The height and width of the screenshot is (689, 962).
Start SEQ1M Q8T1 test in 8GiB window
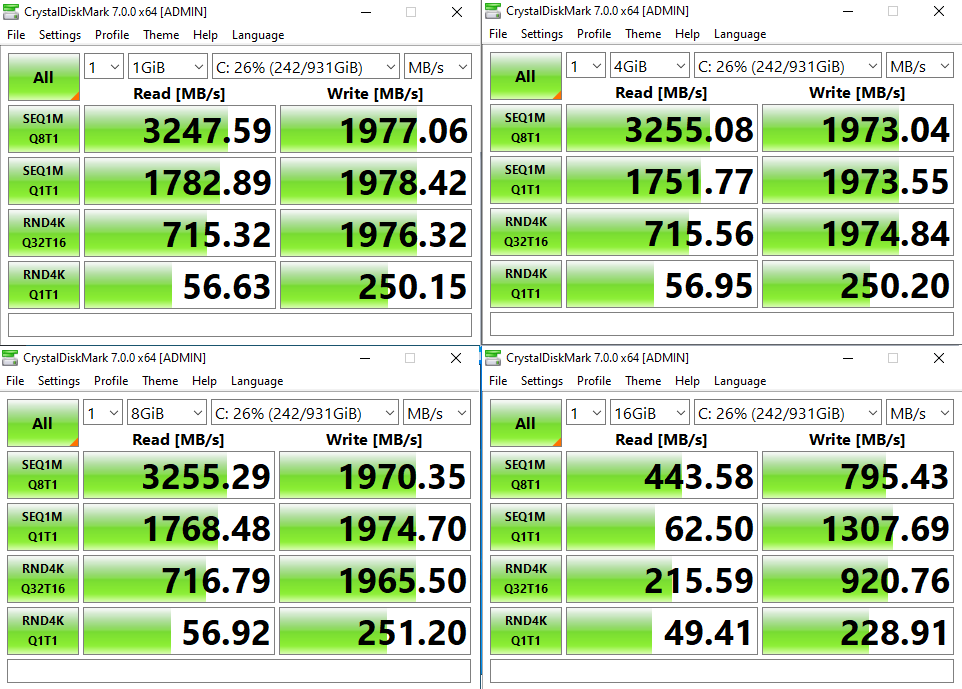tap(42, 475)
